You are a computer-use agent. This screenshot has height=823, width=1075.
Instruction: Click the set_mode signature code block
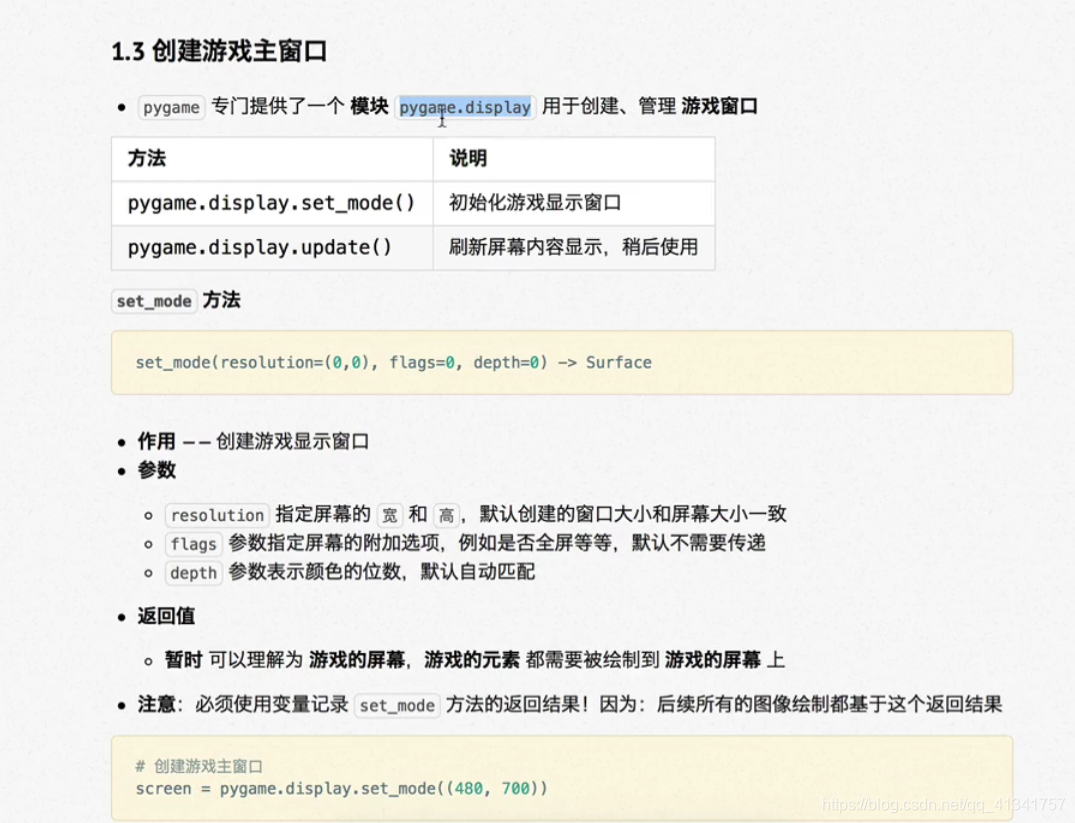pyautogui.click(x=390, y=362)
